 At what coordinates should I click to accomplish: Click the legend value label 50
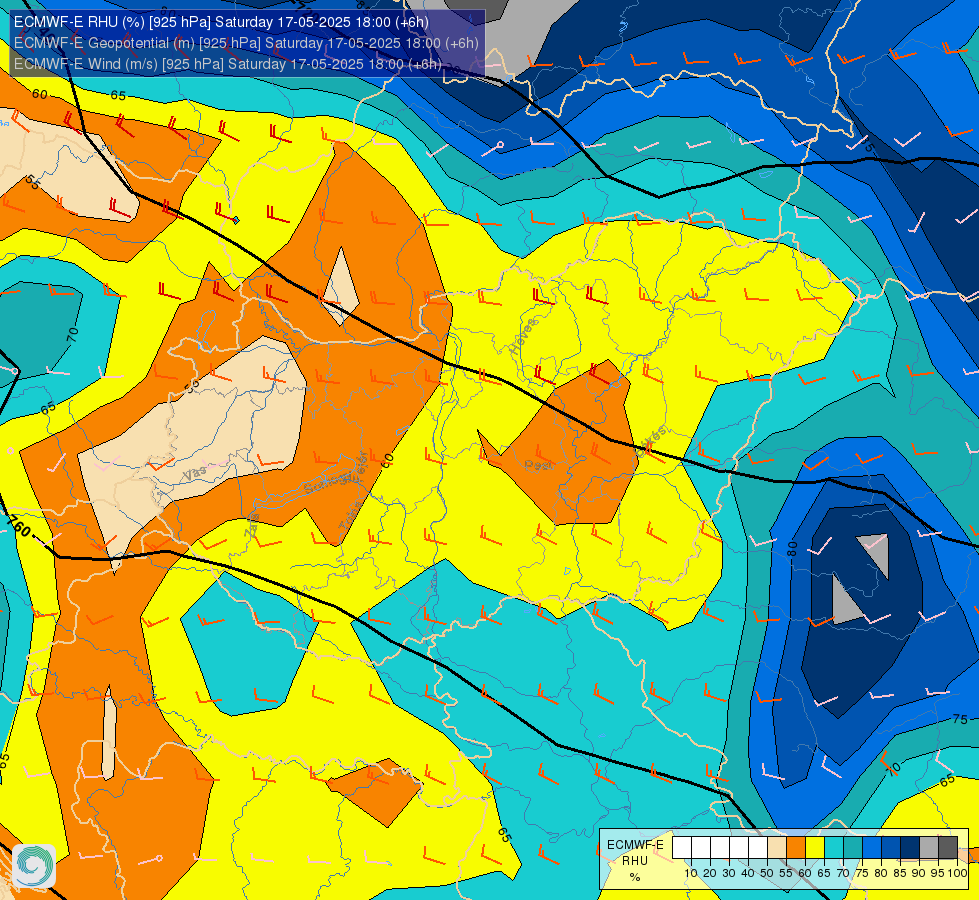tap(767, 873)
